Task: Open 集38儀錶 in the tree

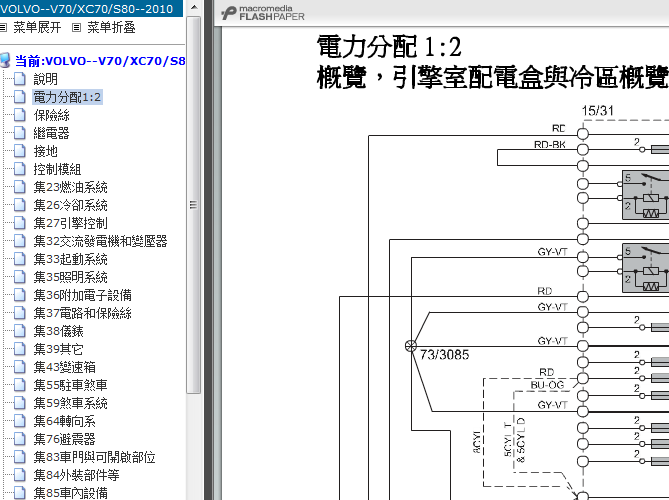Action: (58, 331)
